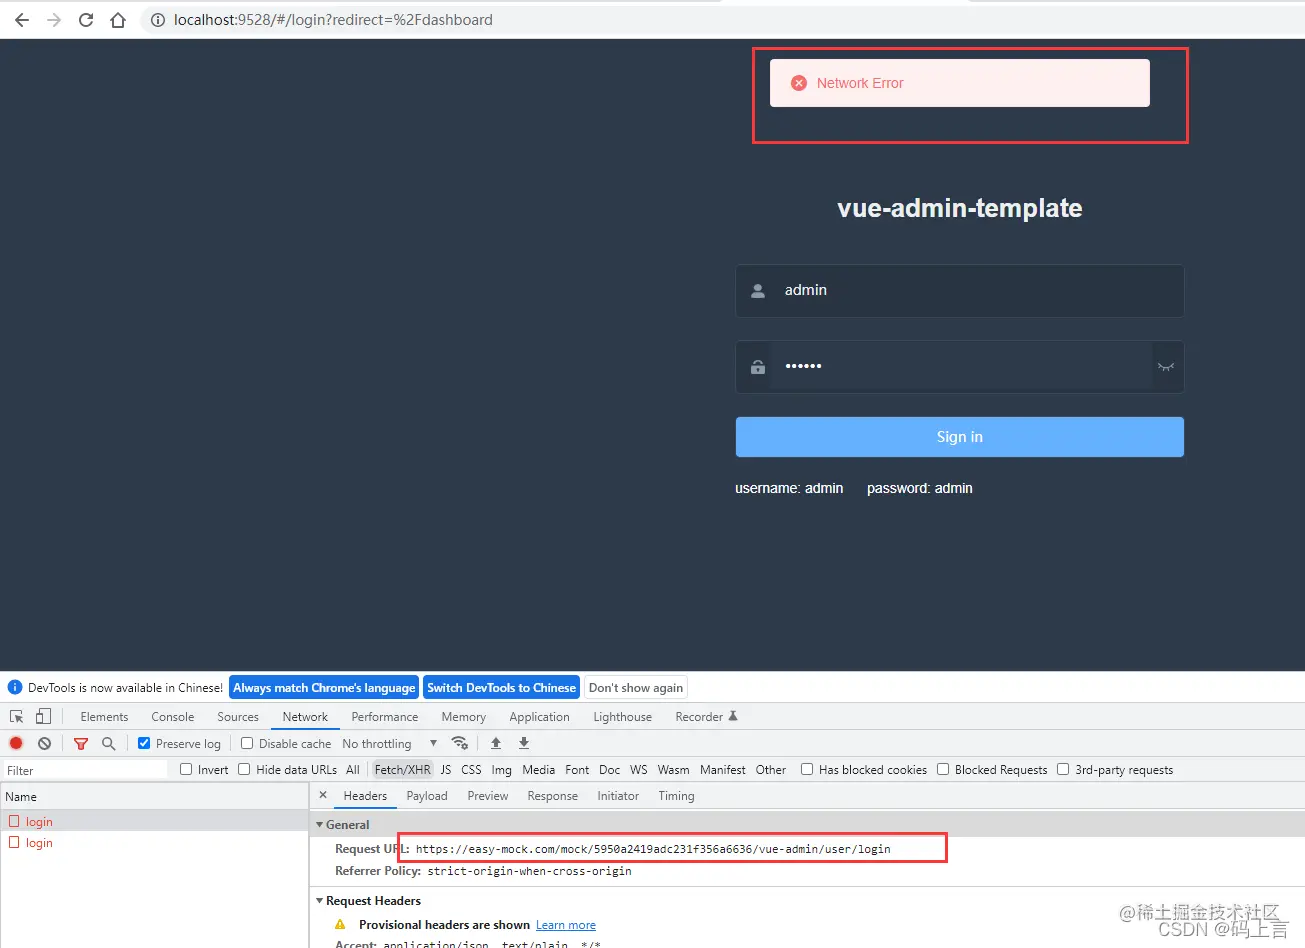This screenshot has width=1305, height=948.
Task: Select the inspect element picker icon
Action: (x=17, y=717)
